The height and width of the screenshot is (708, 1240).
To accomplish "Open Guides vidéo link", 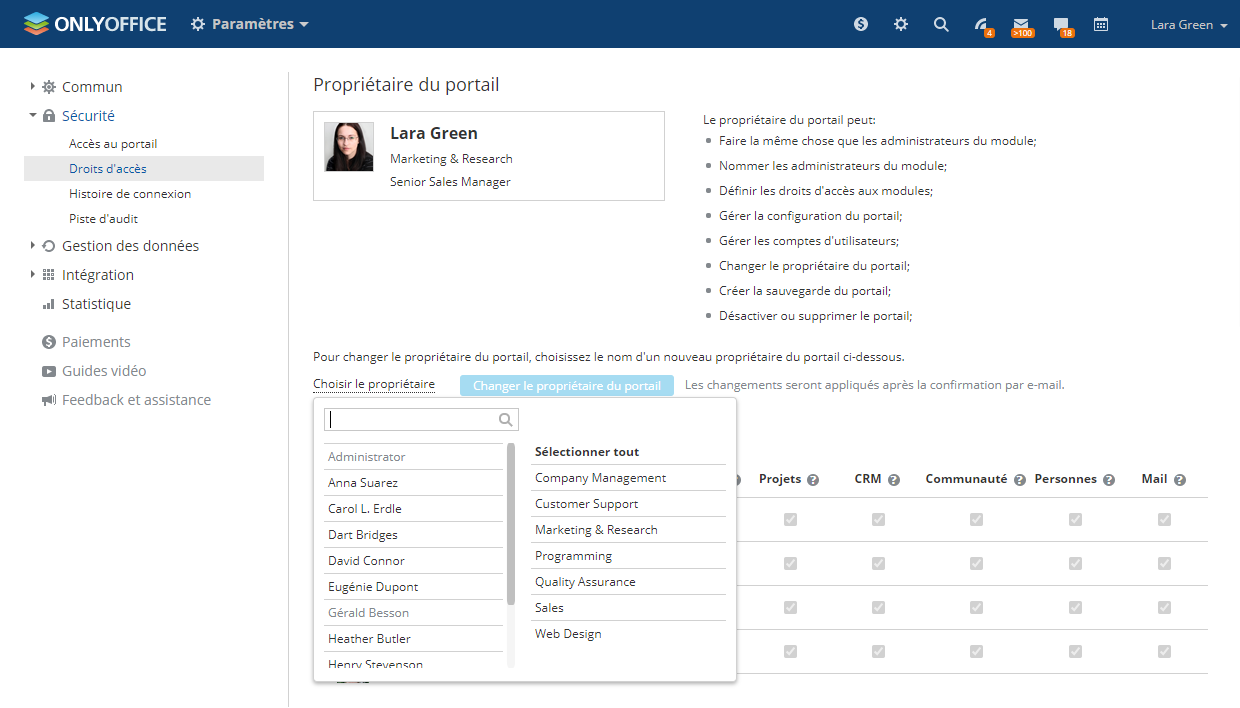I will coord(104,371).
